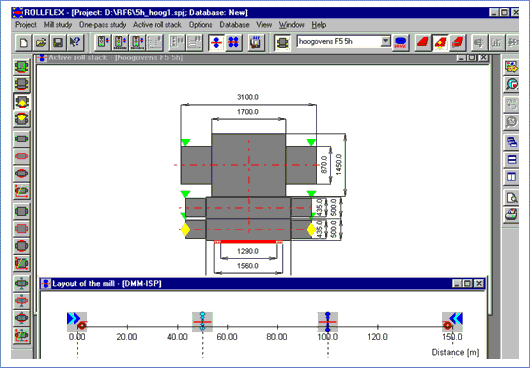Screen dimensions: 530x368
Task: Click the New project toolbar icon
Action: point(23,43)
